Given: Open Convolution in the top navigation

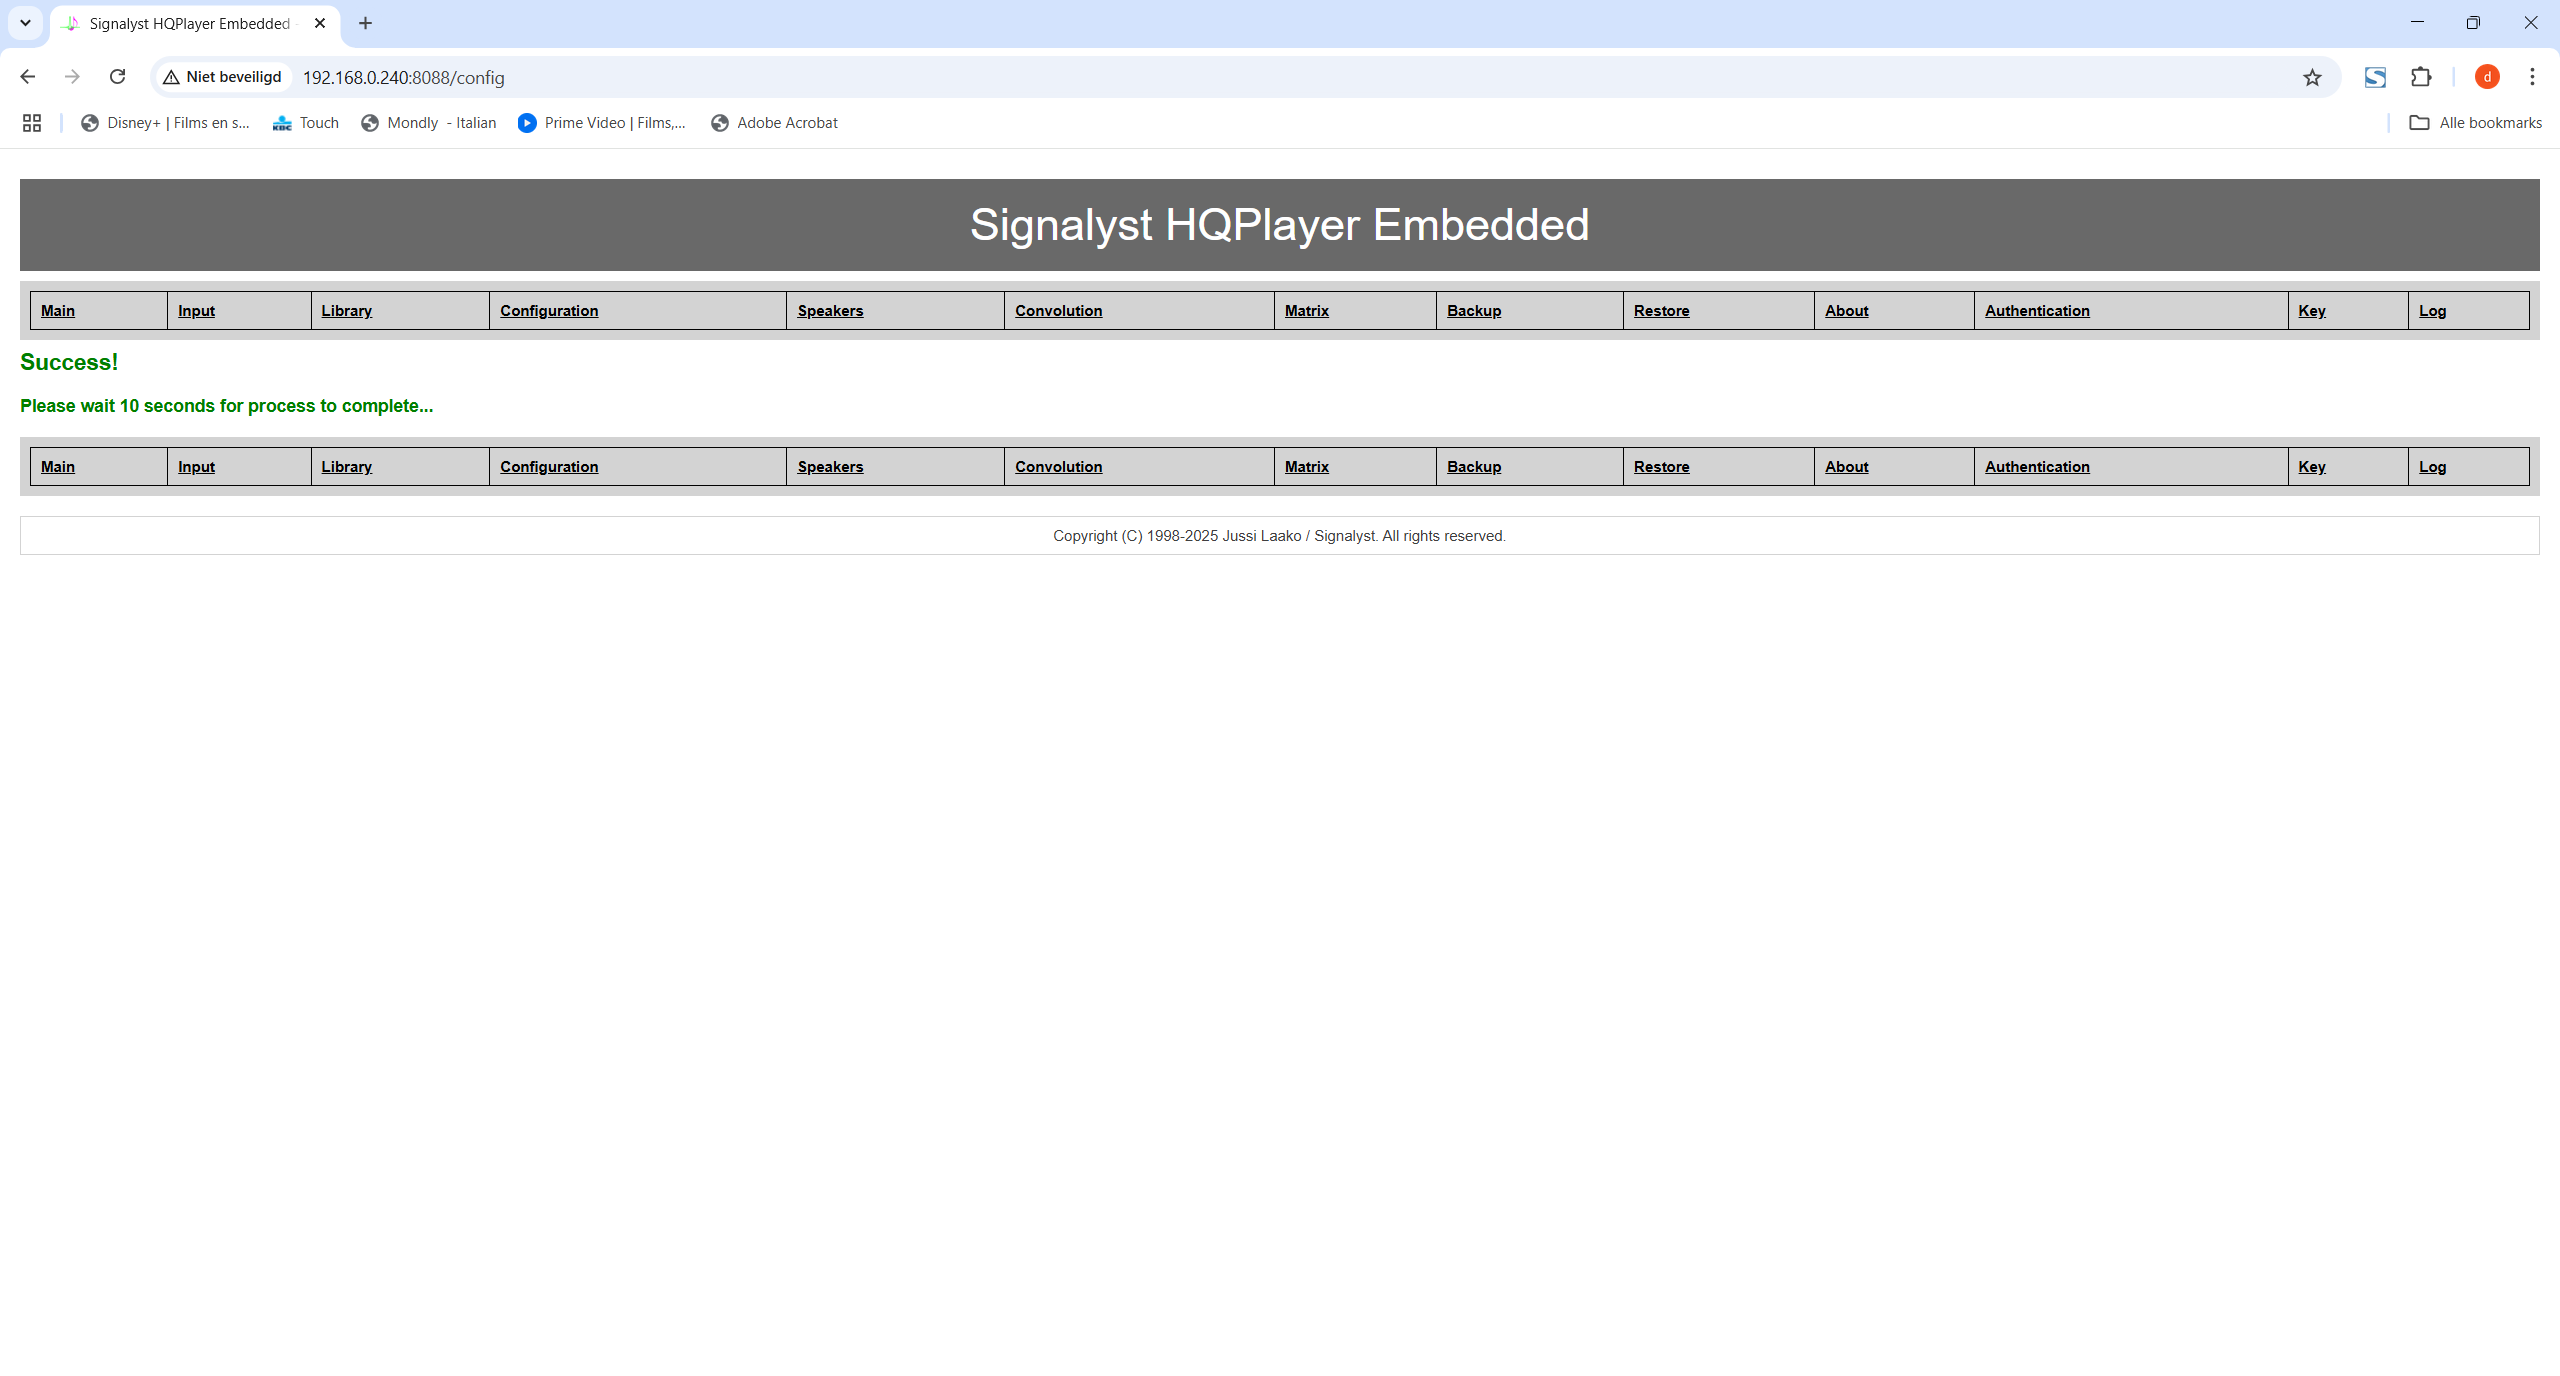Looking at the screenshot, I should (x=1059, y=311).
